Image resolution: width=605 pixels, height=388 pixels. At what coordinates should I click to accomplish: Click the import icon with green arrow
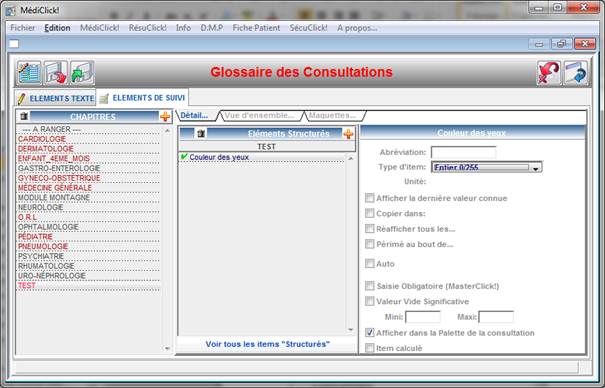coord(82,73)
